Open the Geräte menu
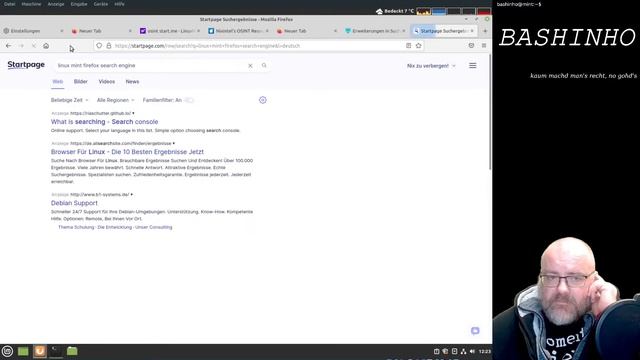Viewport: 640px width, 360px height. pyautogui.click(x=101, y=4)
